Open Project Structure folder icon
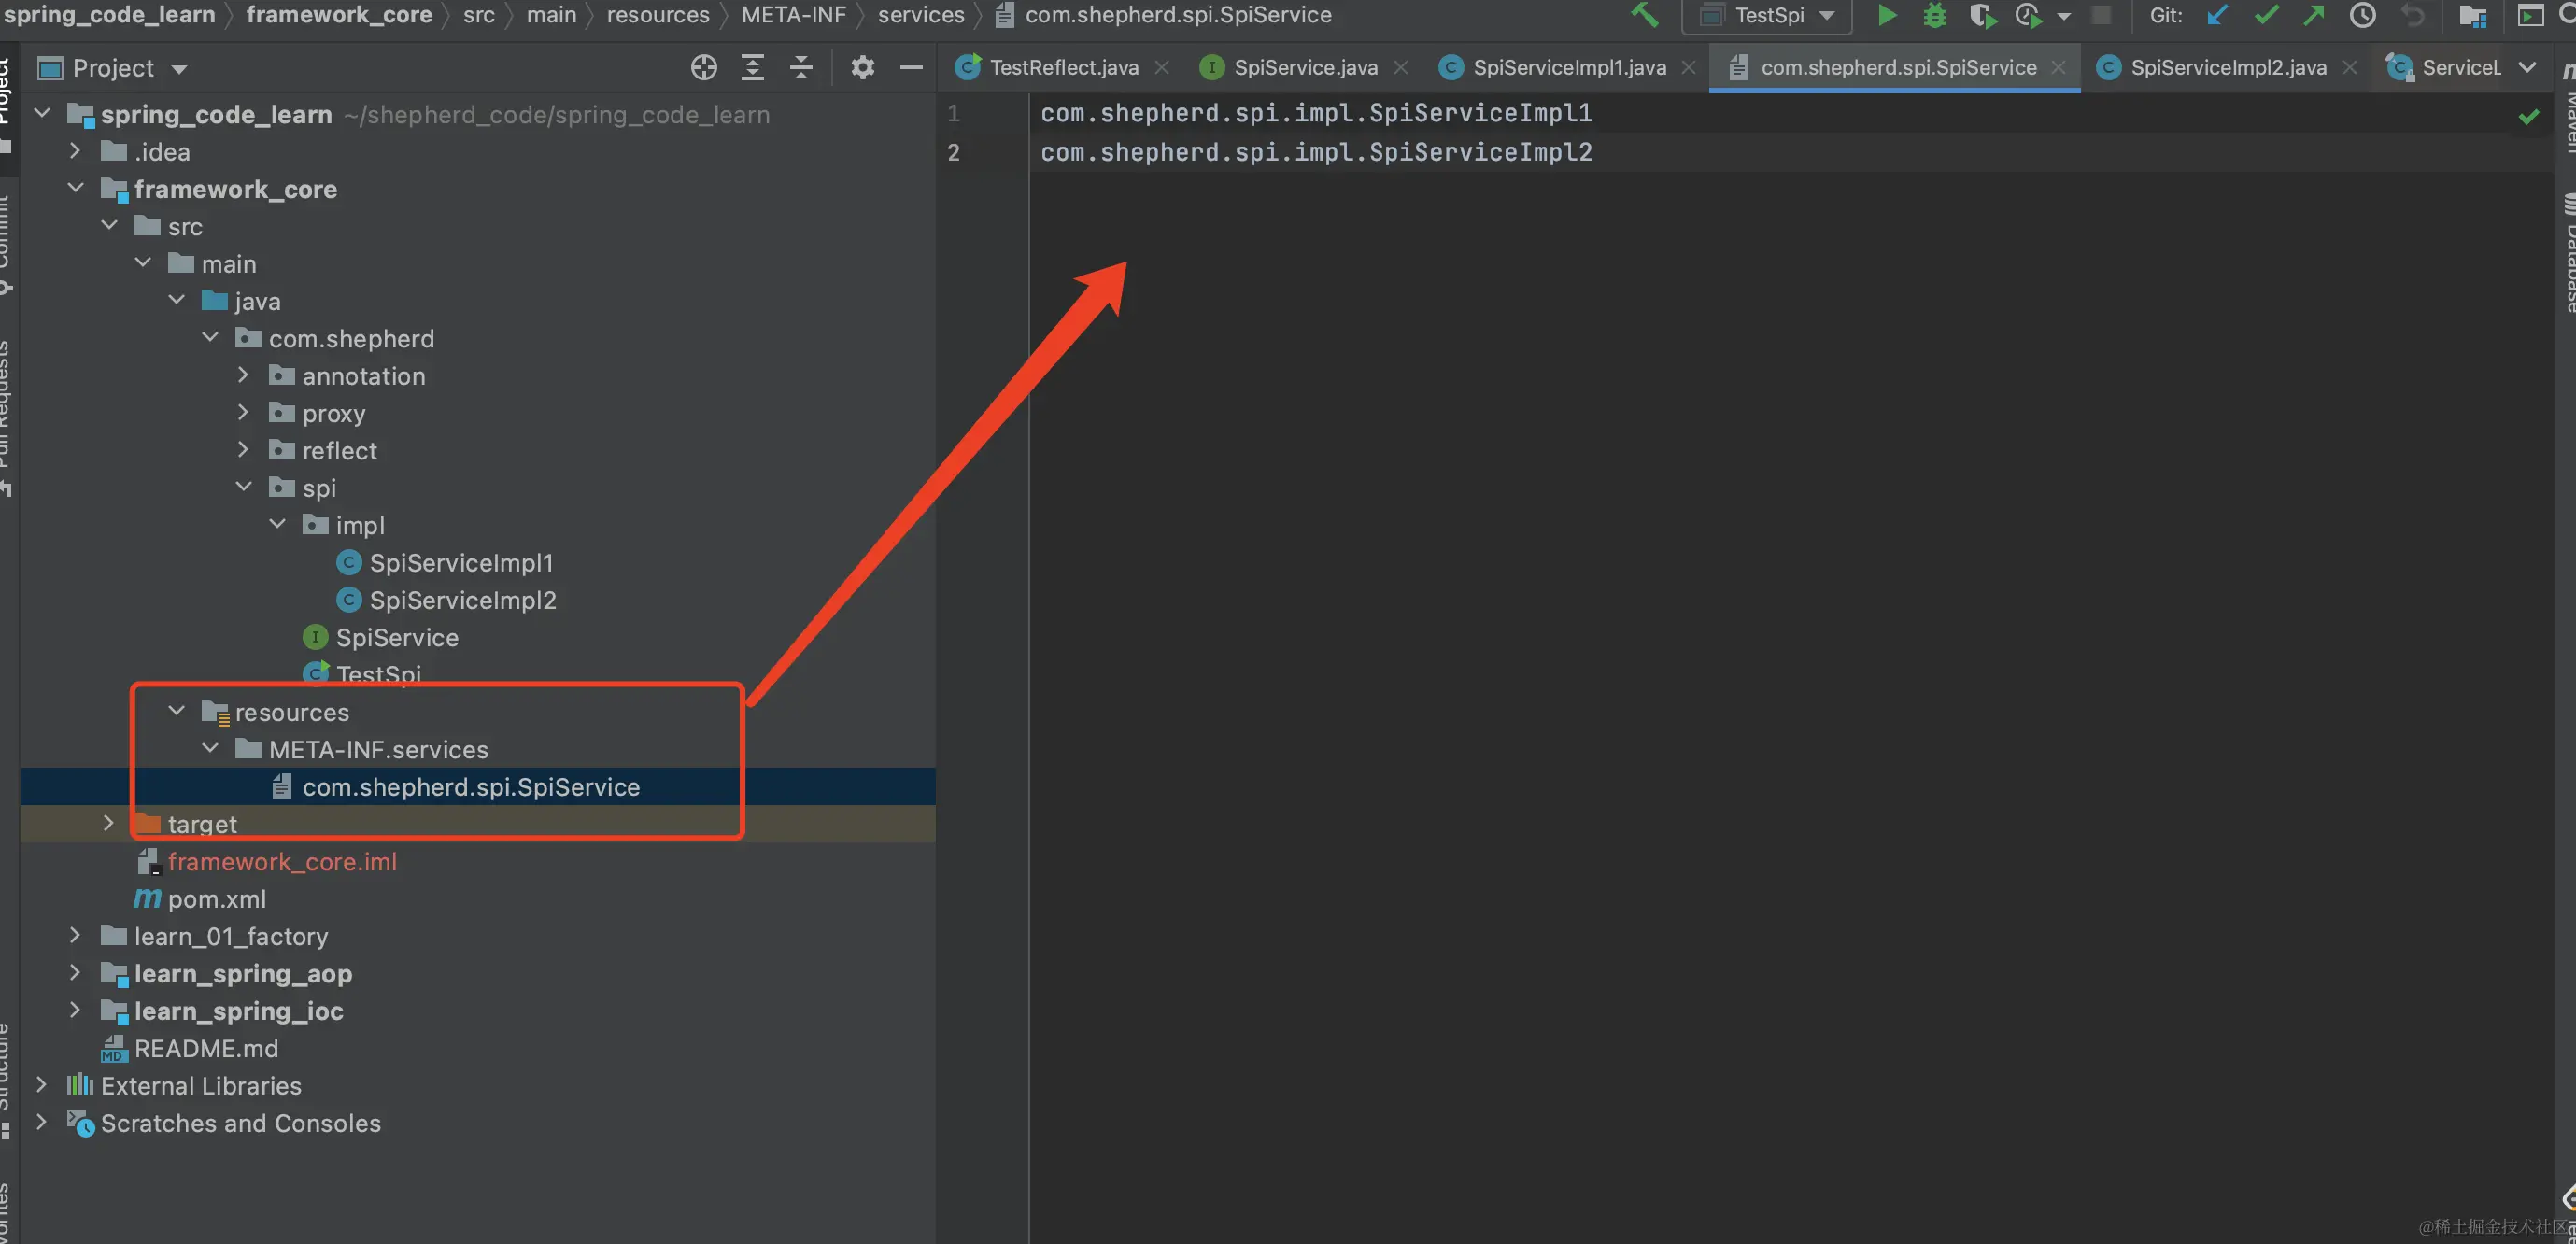The width and height of the screenshot is (2576, 1244). point(2472,15)
